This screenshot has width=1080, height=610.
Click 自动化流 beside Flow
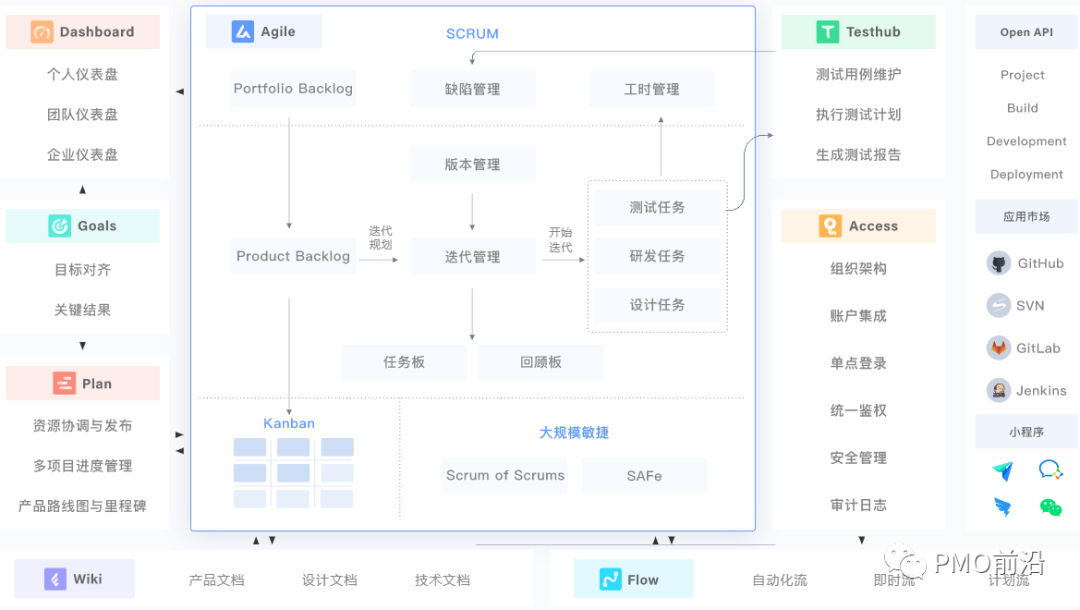(x=780, y=580)
